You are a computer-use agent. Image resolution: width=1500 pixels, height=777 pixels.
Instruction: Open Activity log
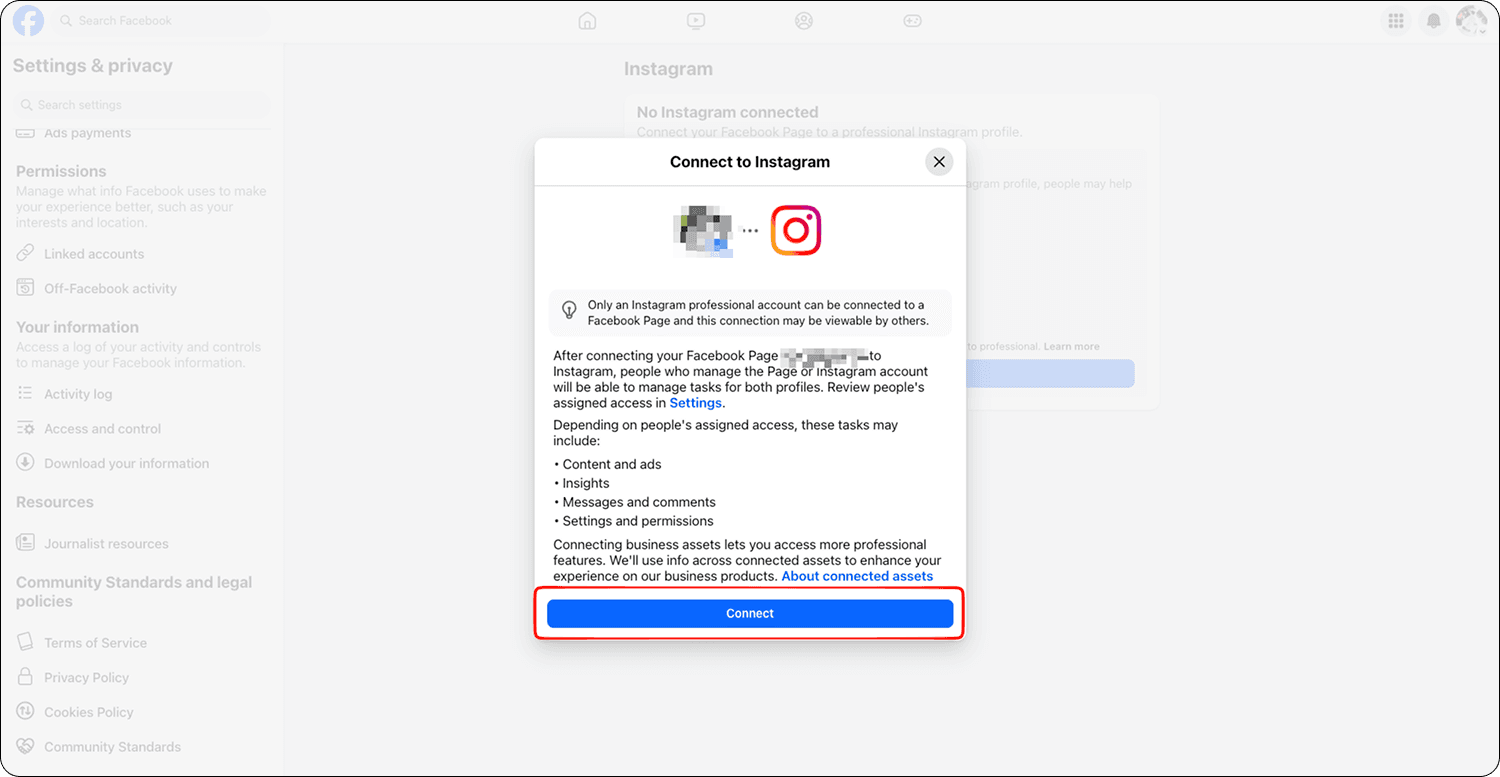pyautogui.click(x=78, y=394)
